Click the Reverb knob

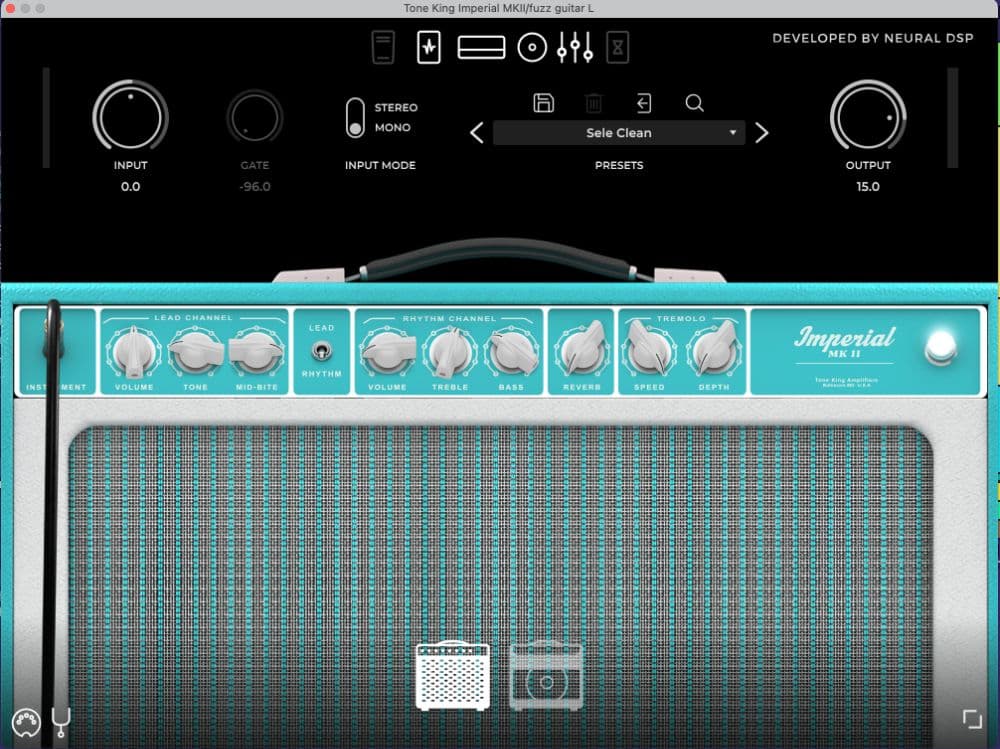[582, 351]
